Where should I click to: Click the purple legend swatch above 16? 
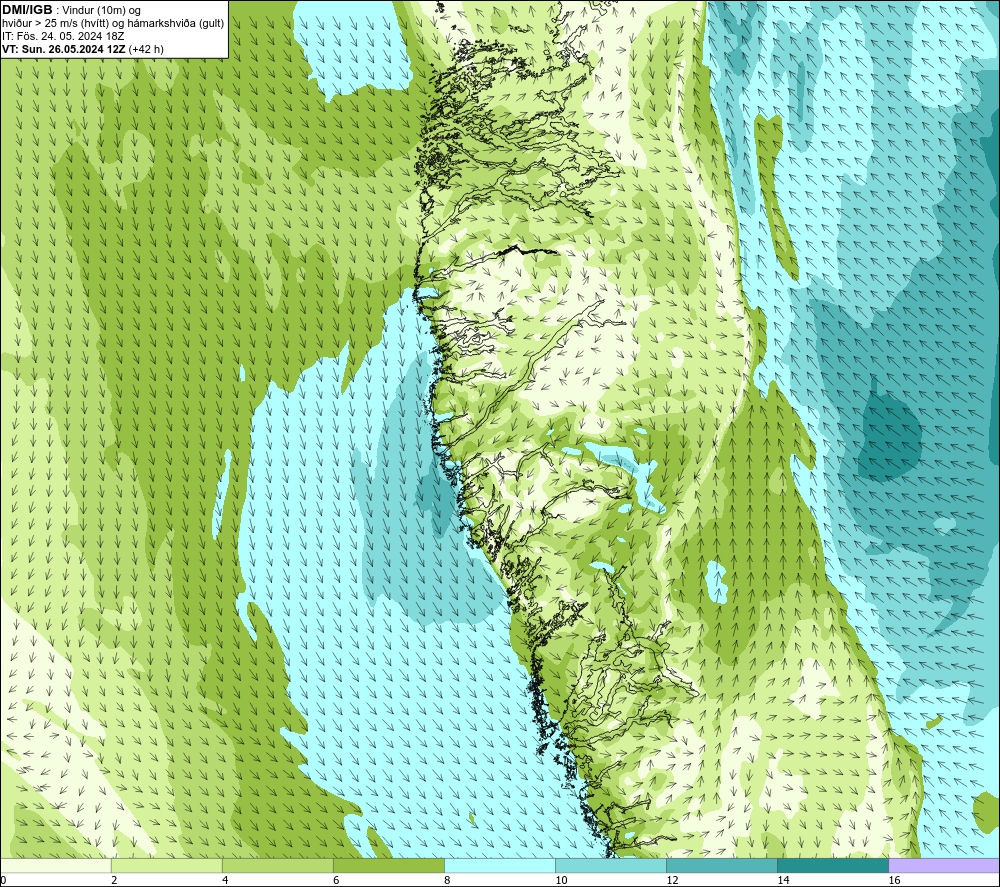click(x=944, y=865)
